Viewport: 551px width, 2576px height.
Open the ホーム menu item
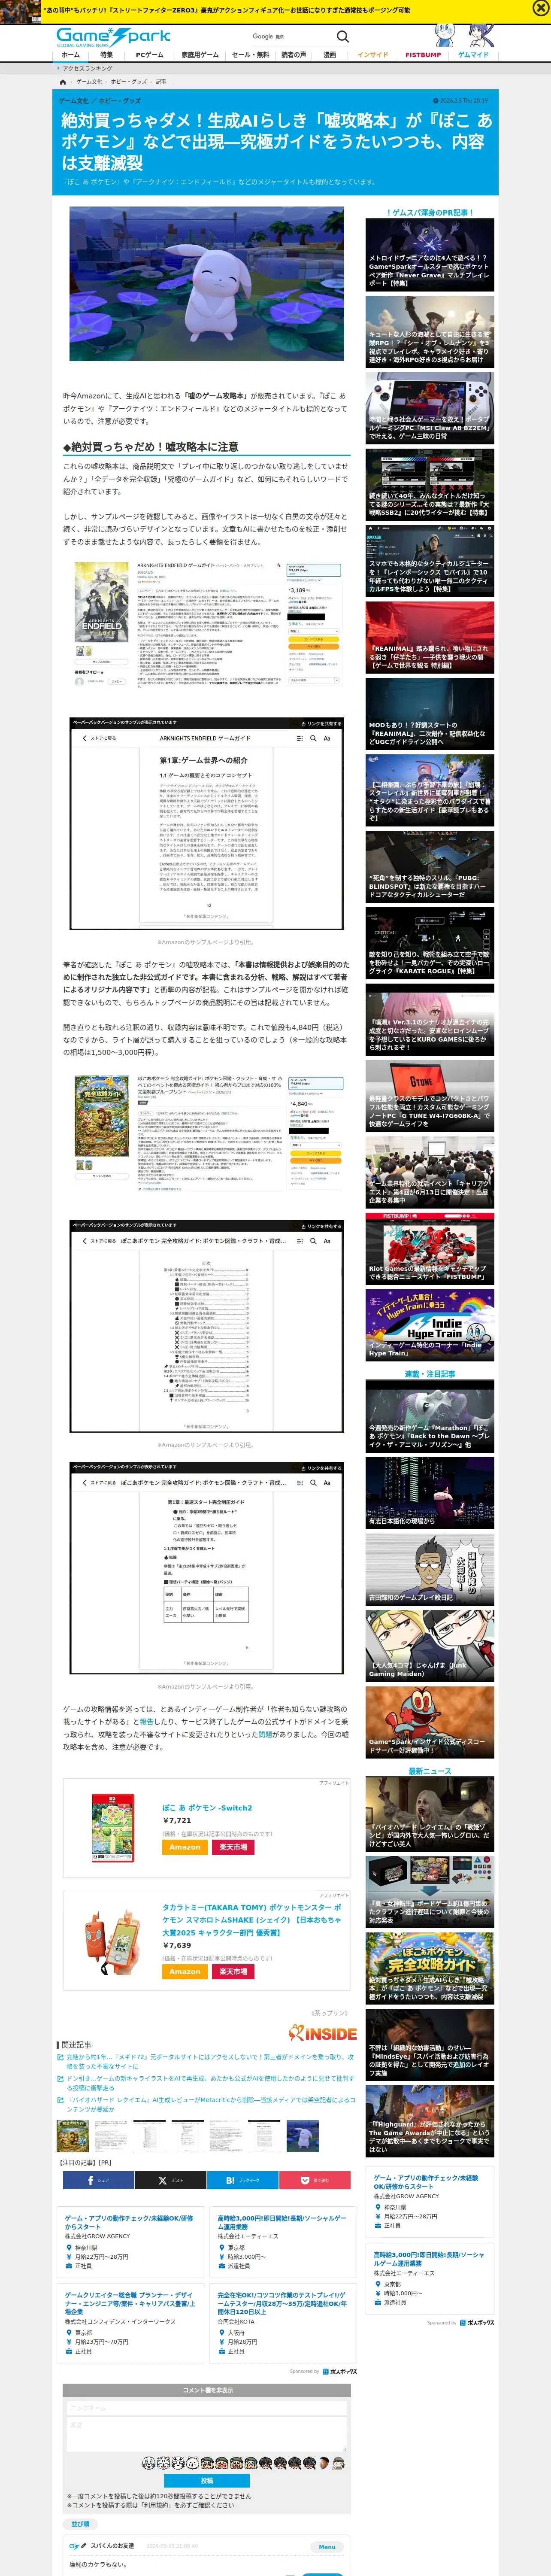[x=70, y=55]
